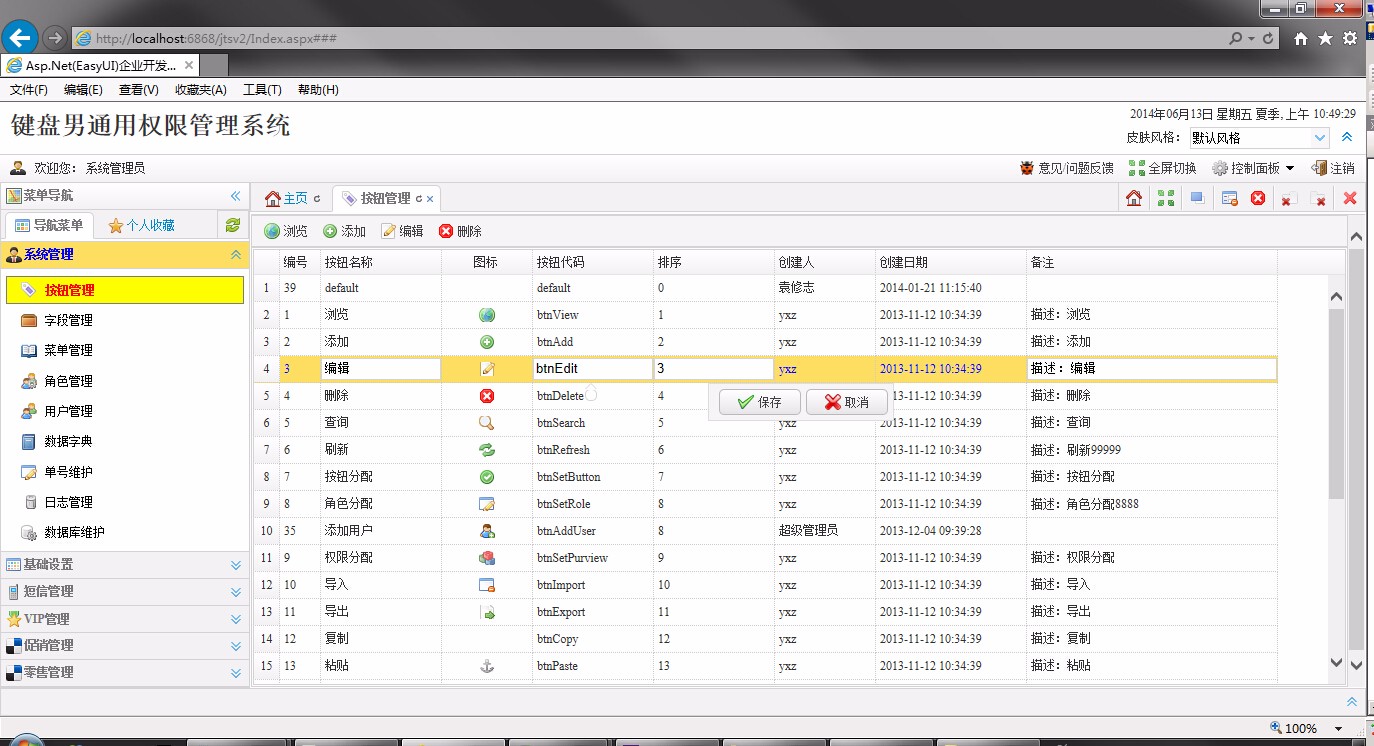Click the red stop icon on the right toolbar
The image size is (1374, 746).
point(1258,199)
